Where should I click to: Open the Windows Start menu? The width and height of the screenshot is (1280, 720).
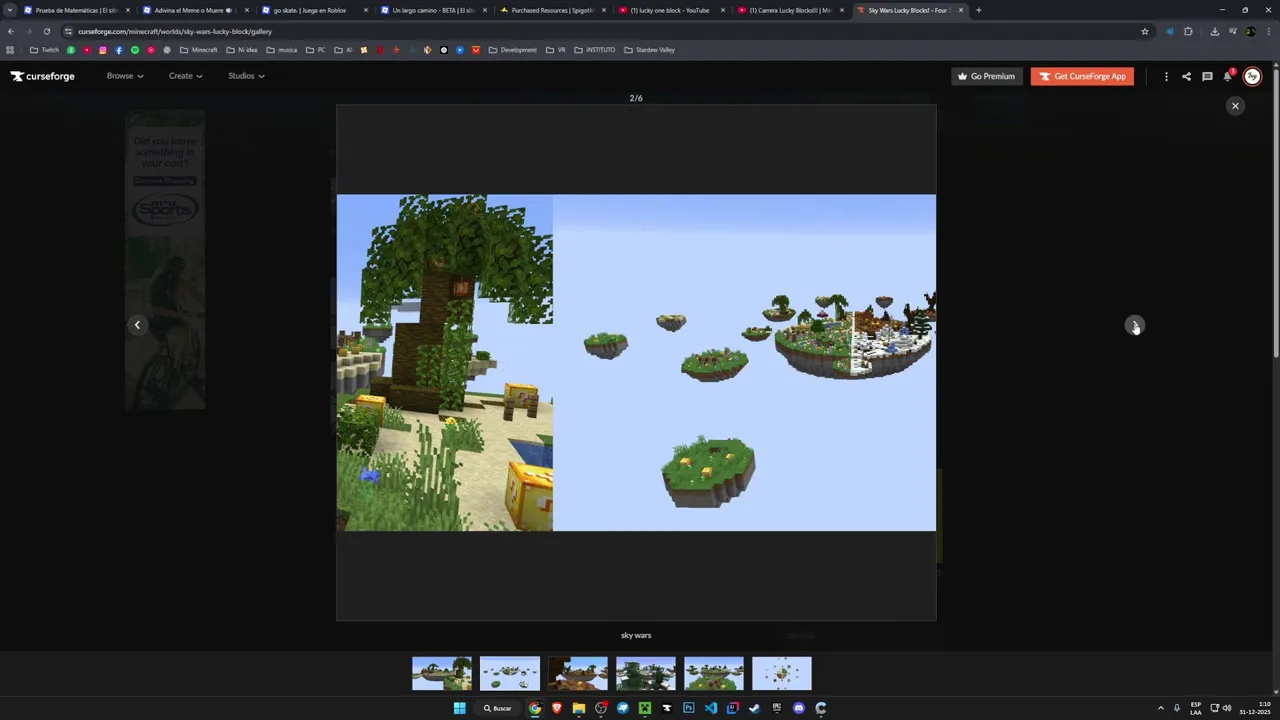click(x=460, y=708)
